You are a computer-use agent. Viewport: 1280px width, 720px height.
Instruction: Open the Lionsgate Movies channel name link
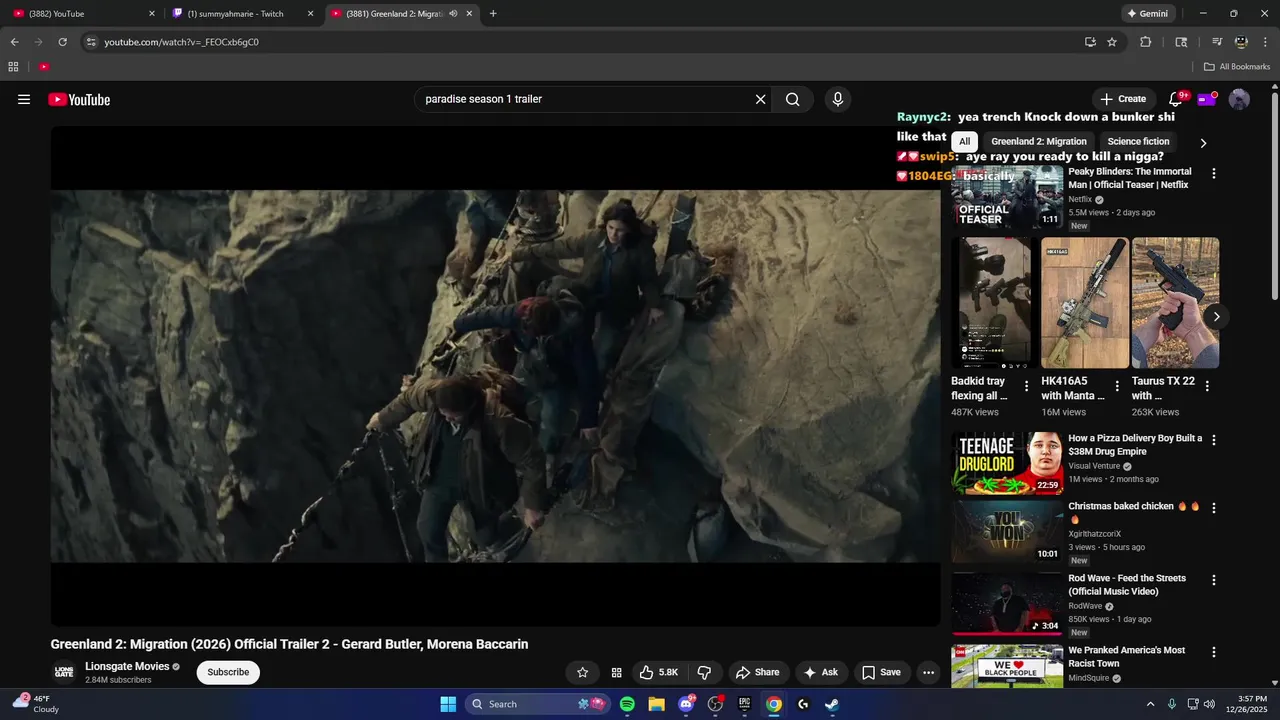127,666
